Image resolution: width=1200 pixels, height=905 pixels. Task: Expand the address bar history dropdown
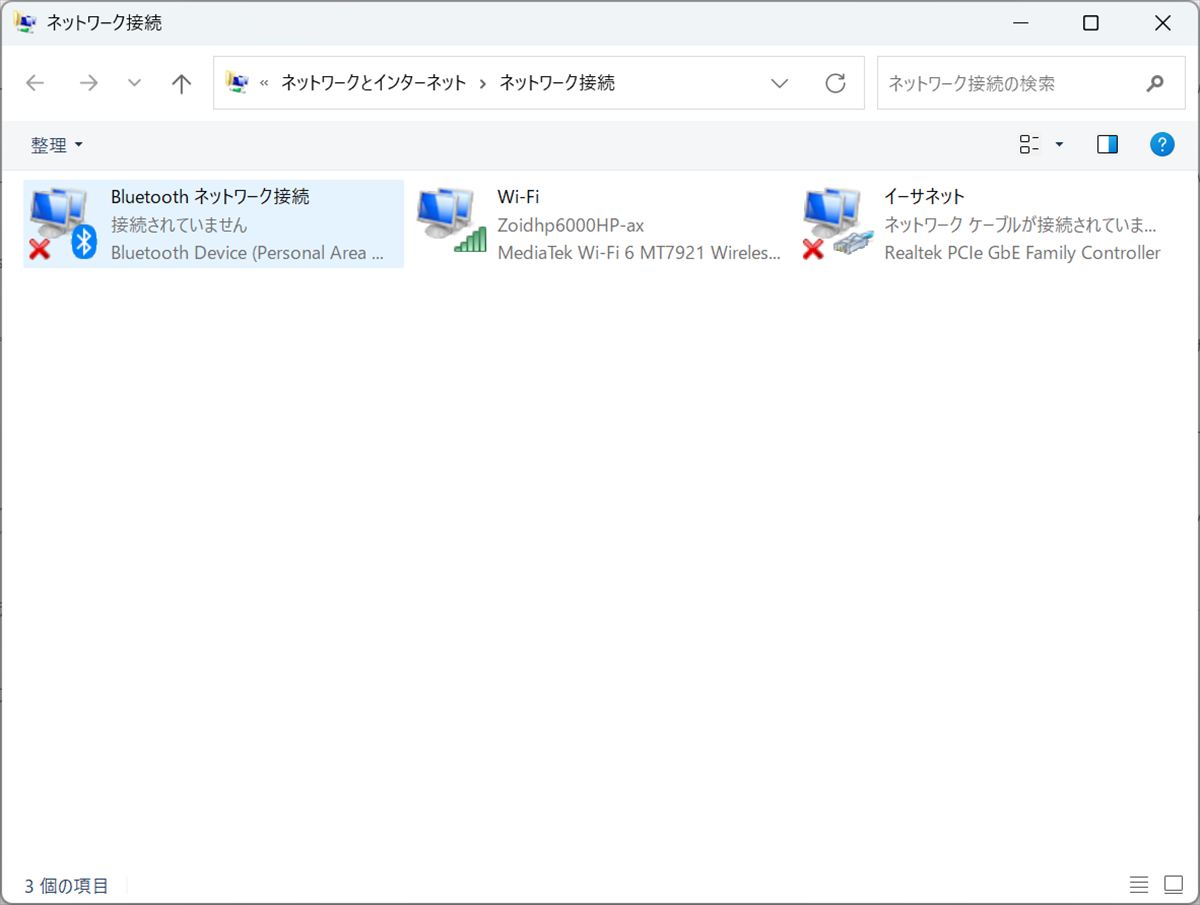coord(780,83)
